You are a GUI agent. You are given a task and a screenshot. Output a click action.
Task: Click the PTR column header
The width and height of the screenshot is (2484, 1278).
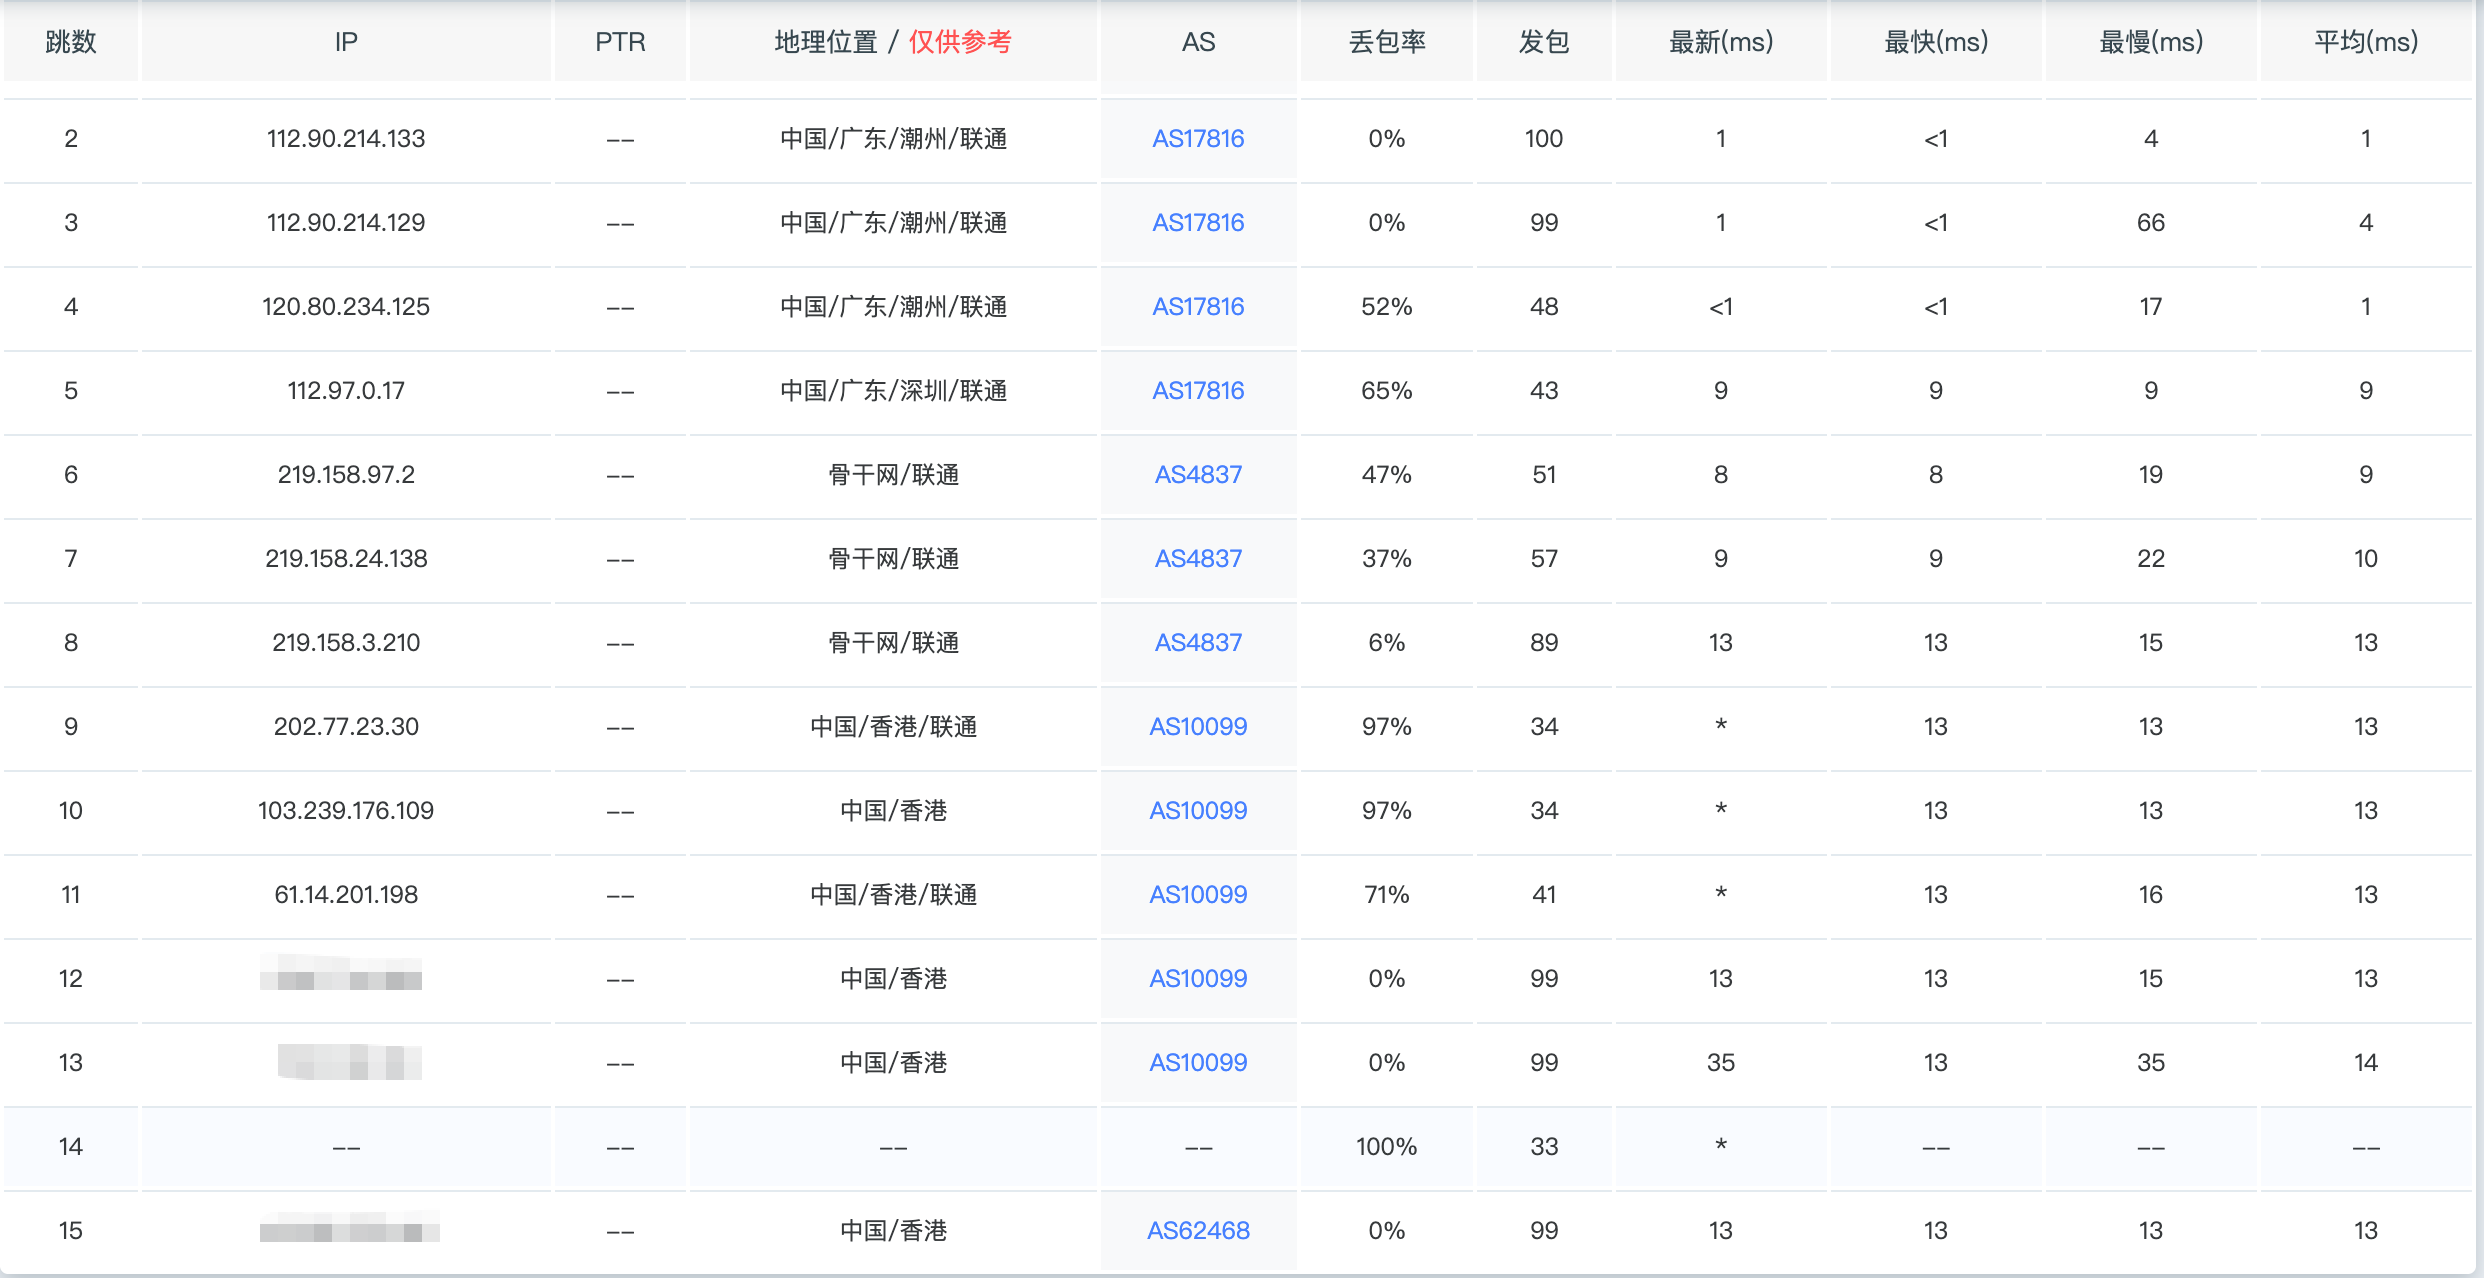coord(620,42)
